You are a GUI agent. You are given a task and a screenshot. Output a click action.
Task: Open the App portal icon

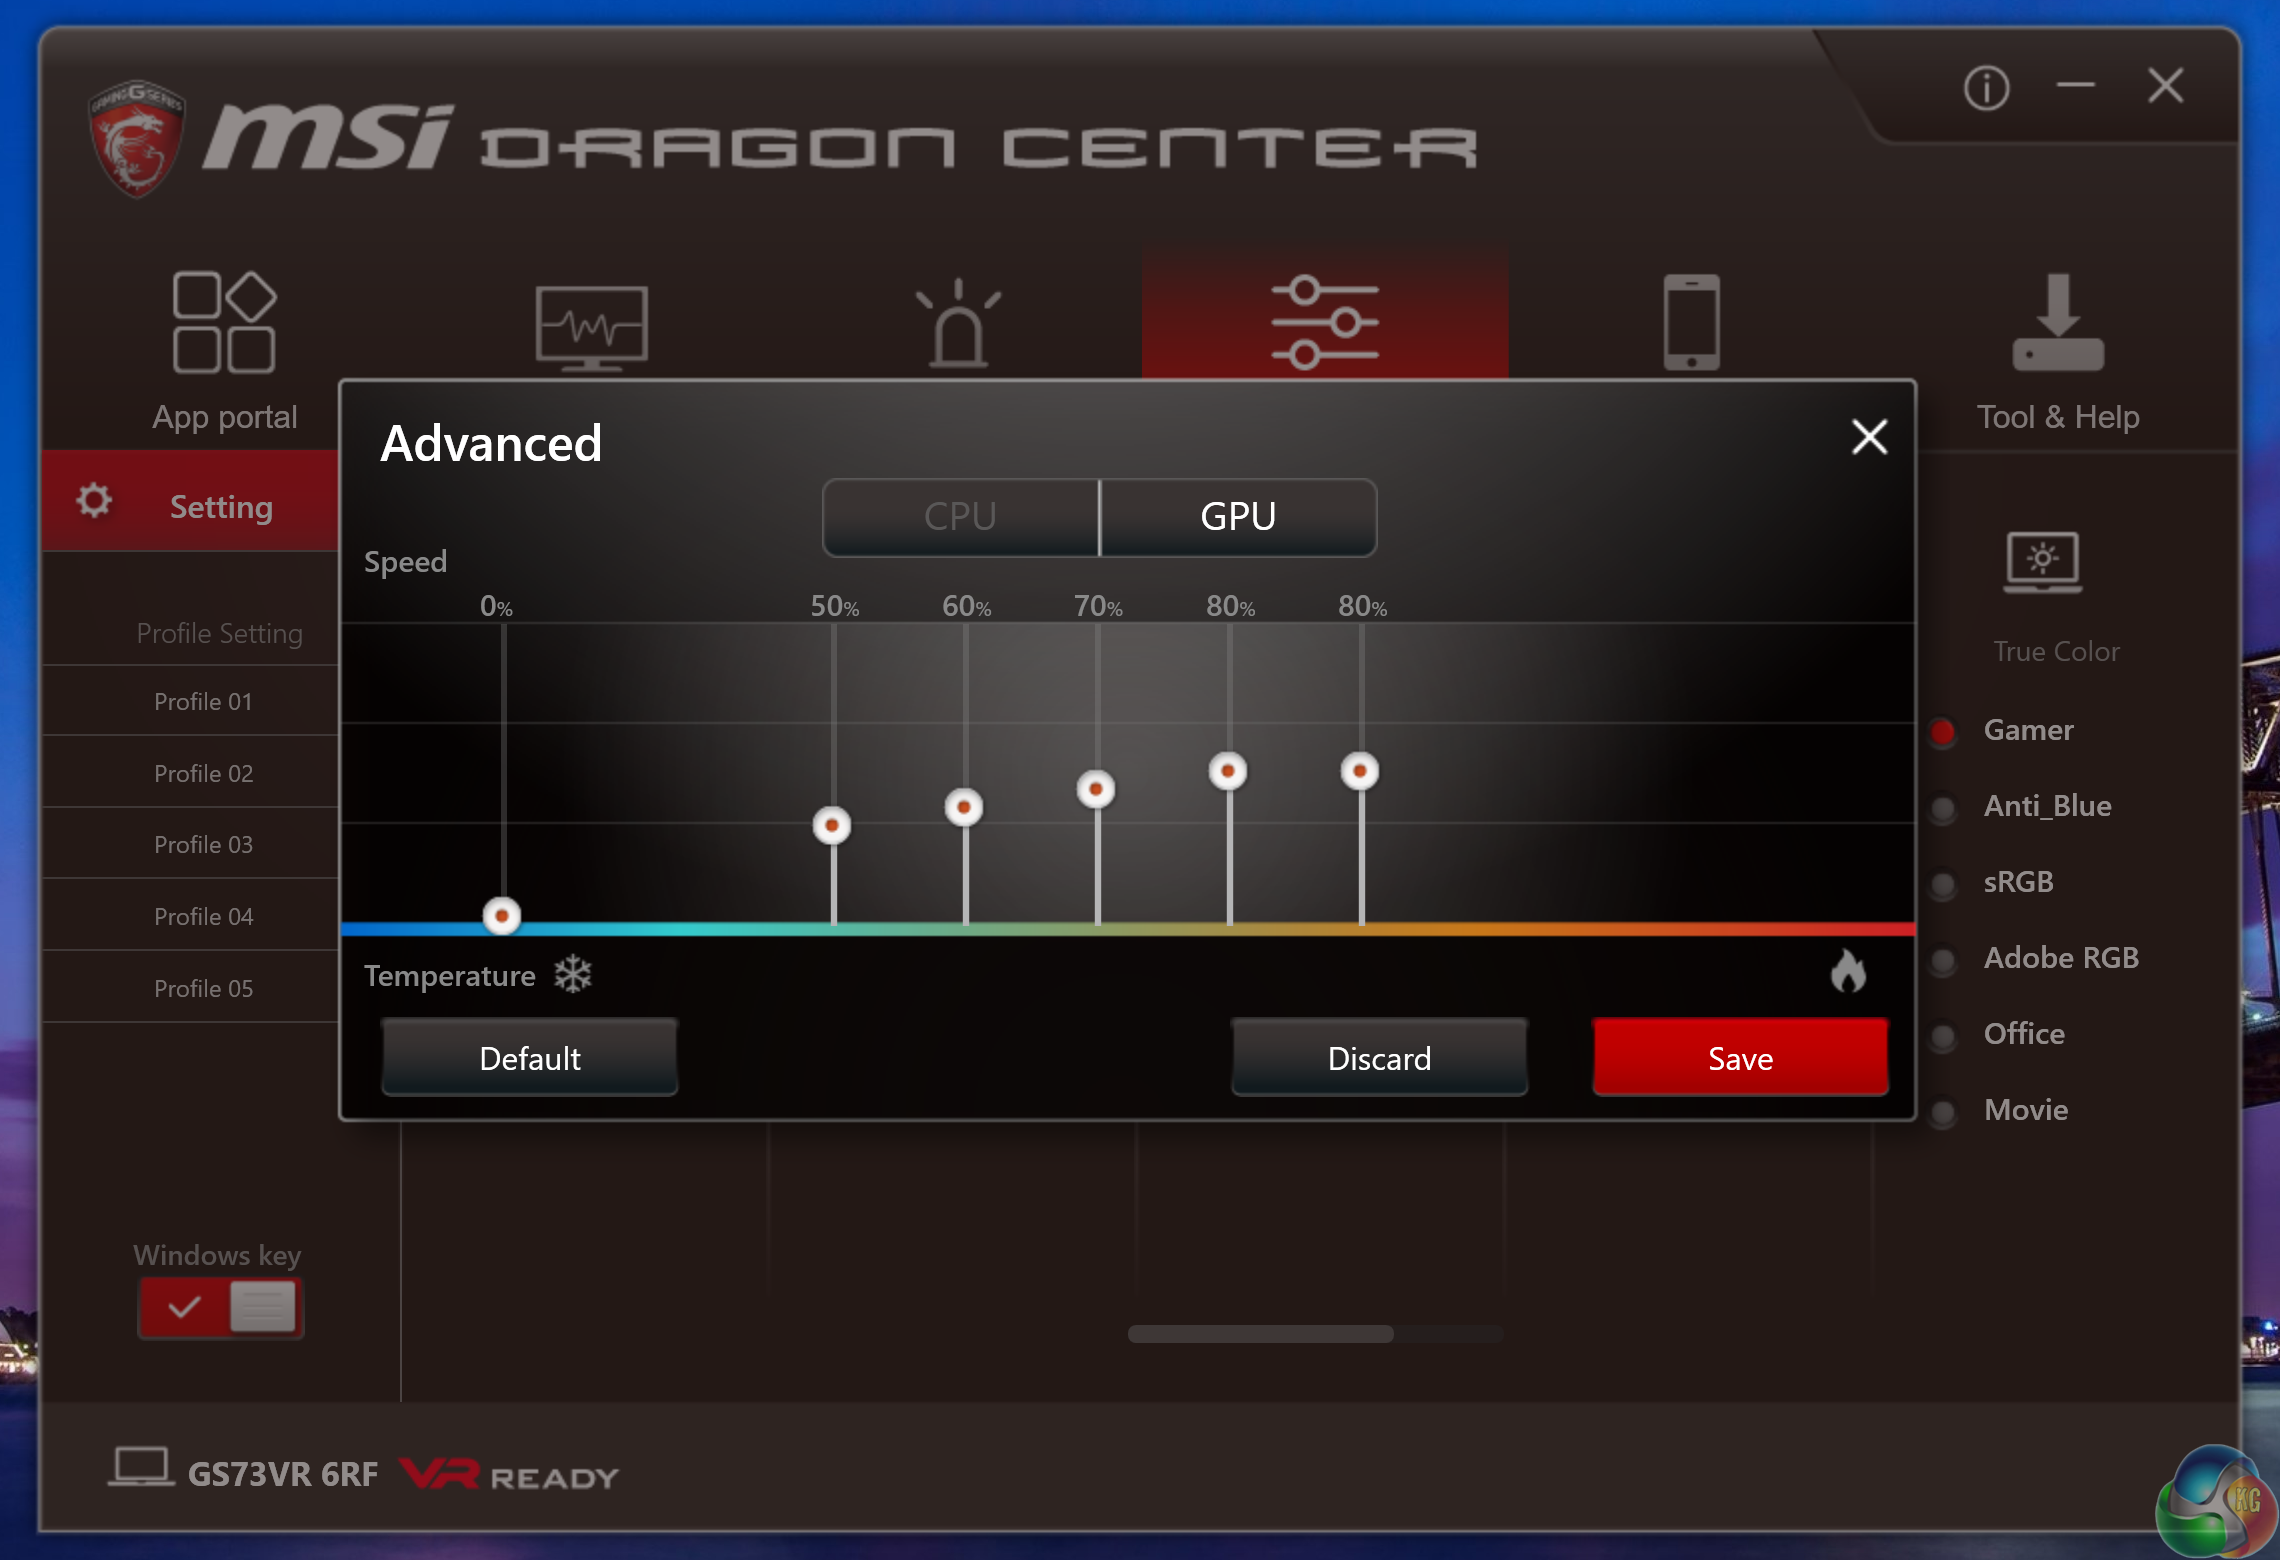tap(224, 323)
